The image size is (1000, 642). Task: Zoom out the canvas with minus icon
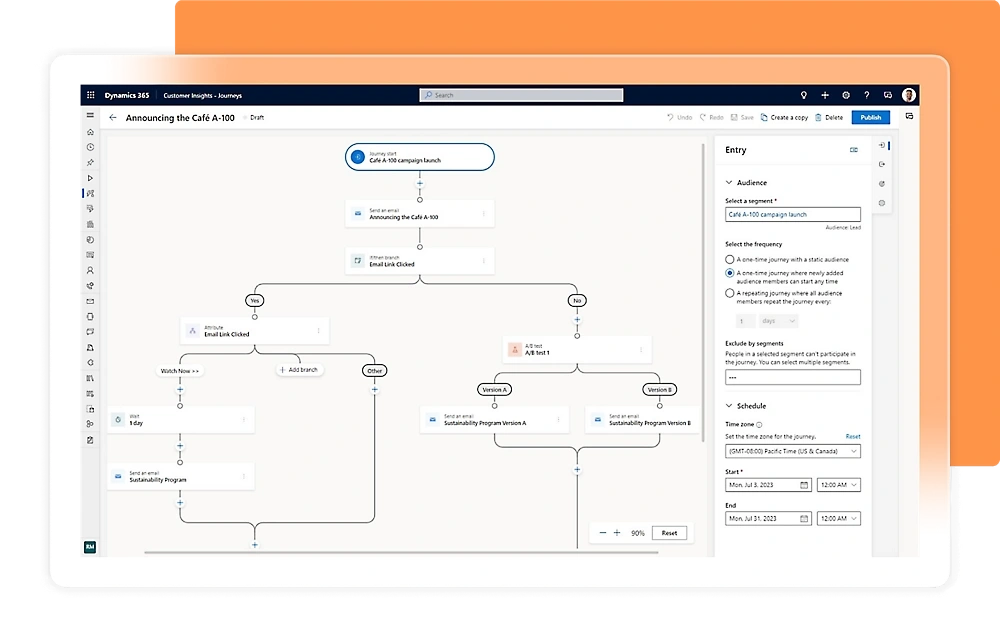click(x=603, y=532)
